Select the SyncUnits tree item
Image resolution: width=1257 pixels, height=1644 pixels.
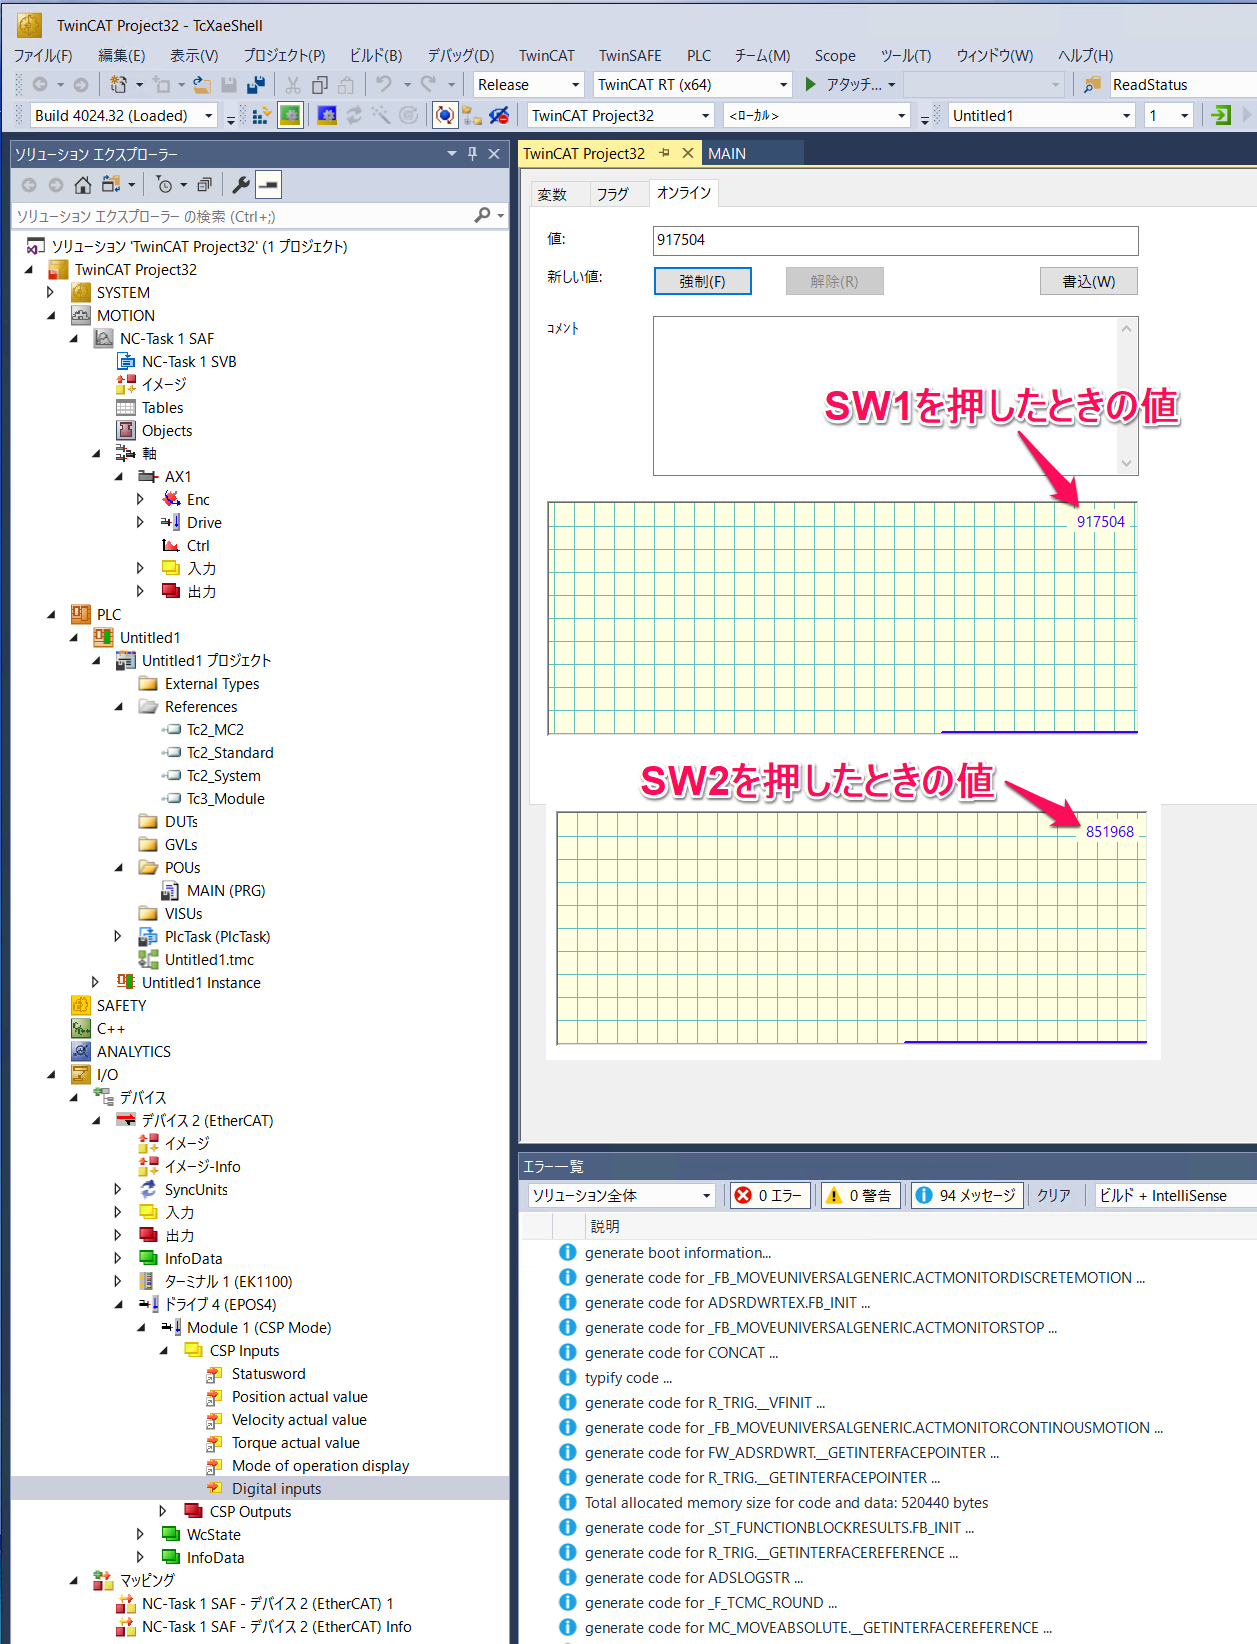tap(196, 1189)
